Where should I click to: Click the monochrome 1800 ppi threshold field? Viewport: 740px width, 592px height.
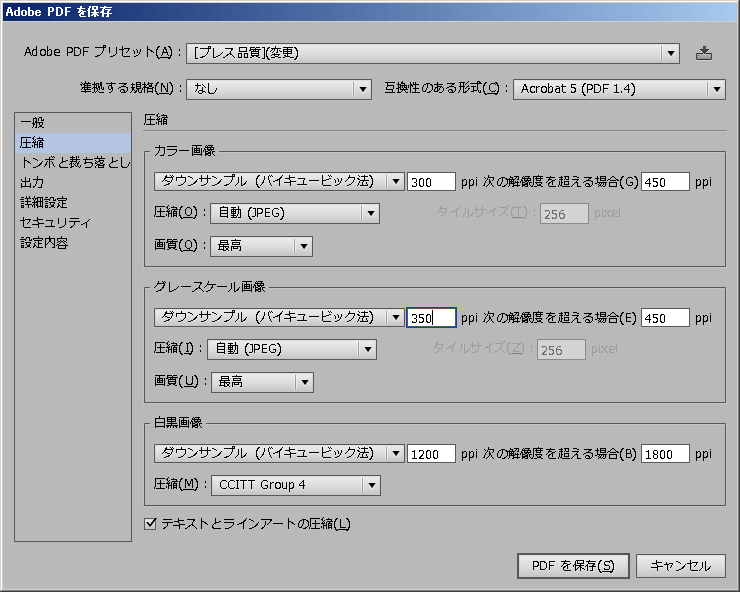[x=665, y=454]
